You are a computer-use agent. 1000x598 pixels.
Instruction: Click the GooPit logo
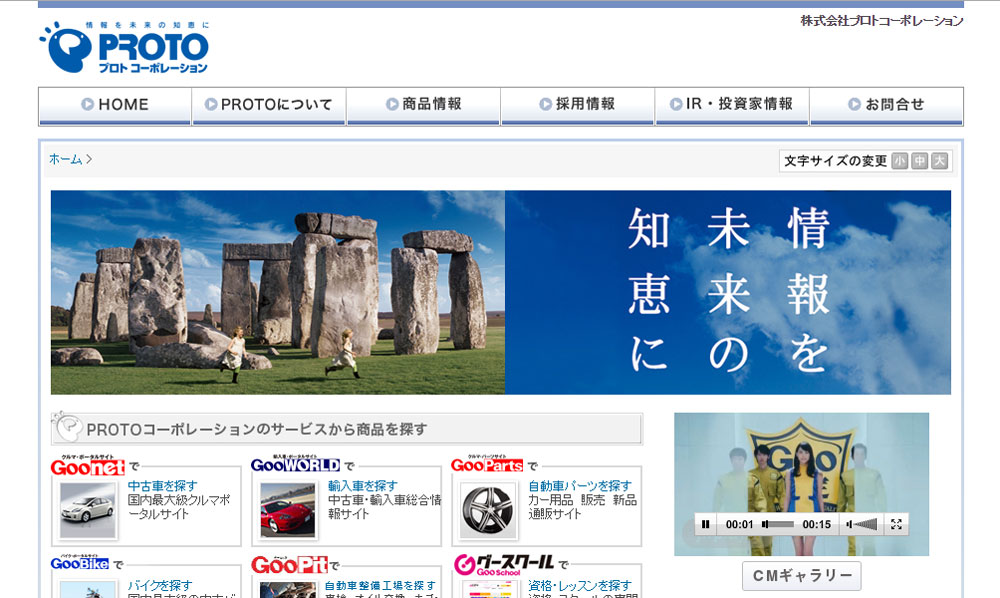point(290,564)
